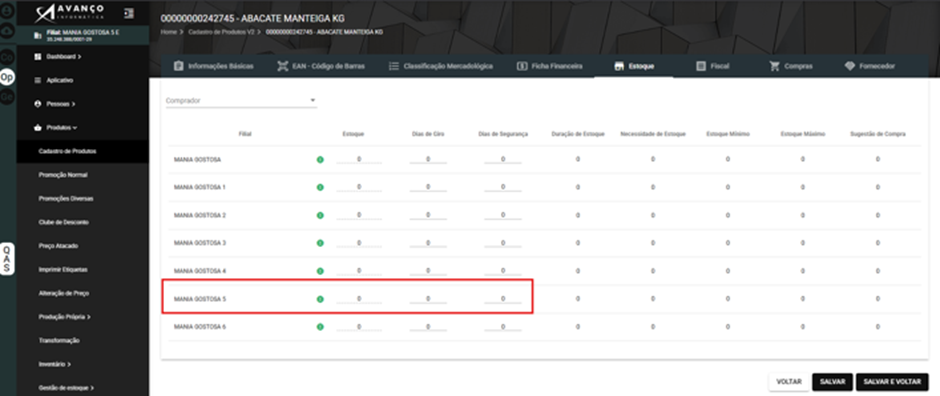940x396 pixels.
Task: Click the Pessoas person icon
Action: (38, 104)
